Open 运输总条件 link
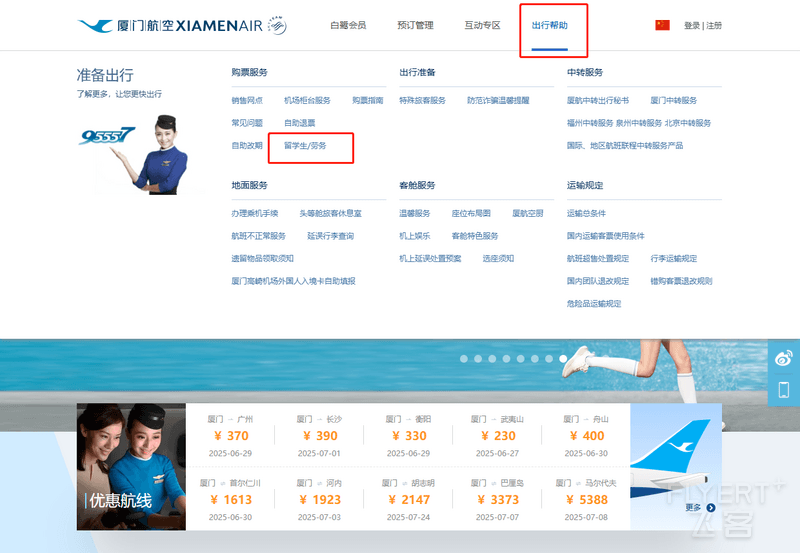The width and height of the screenshot is (800, 553). point(586,213)
